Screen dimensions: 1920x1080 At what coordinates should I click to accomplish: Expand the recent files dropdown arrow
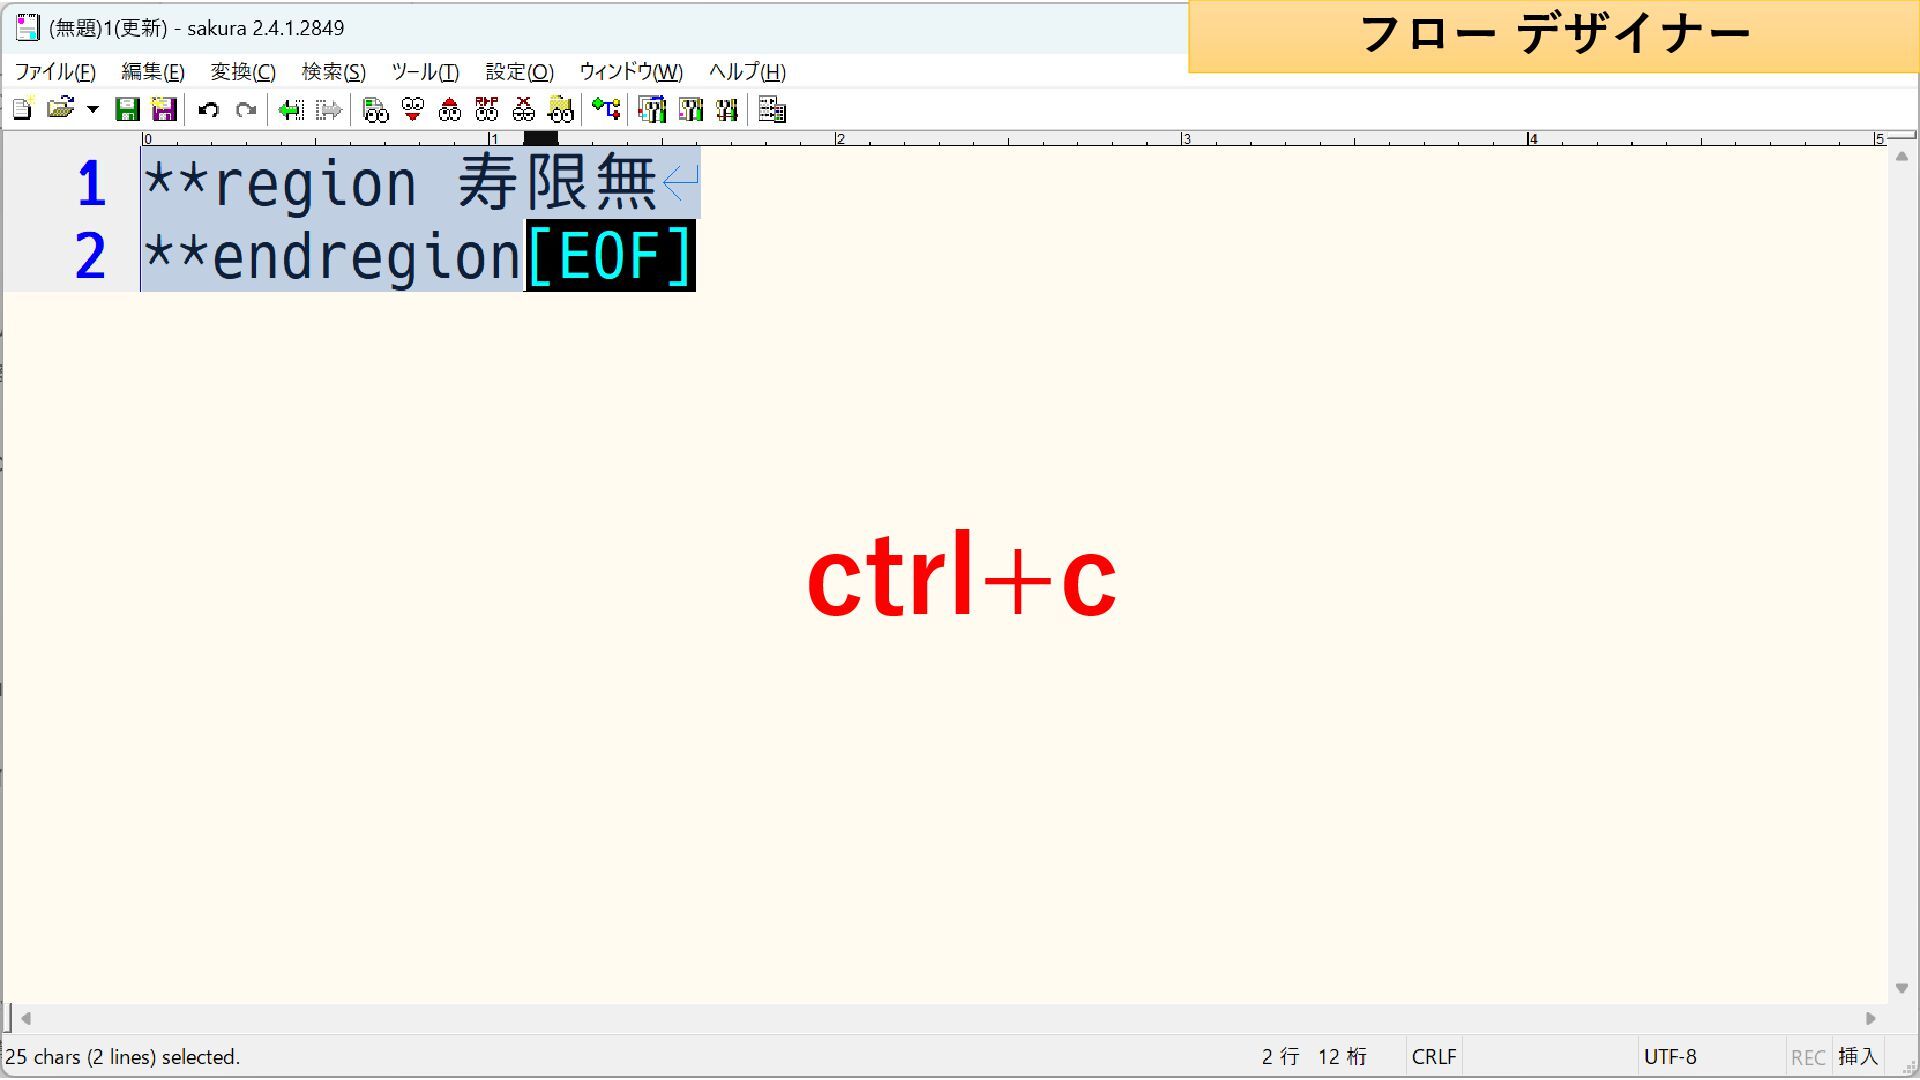coord(93,109)
